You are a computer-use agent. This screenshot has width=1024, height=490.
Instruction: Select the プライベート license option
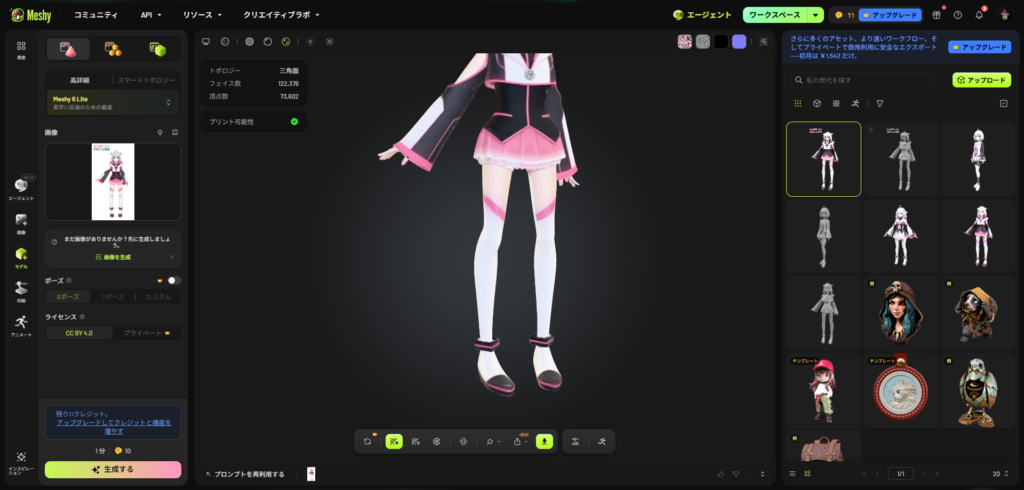tap(148, 333)
